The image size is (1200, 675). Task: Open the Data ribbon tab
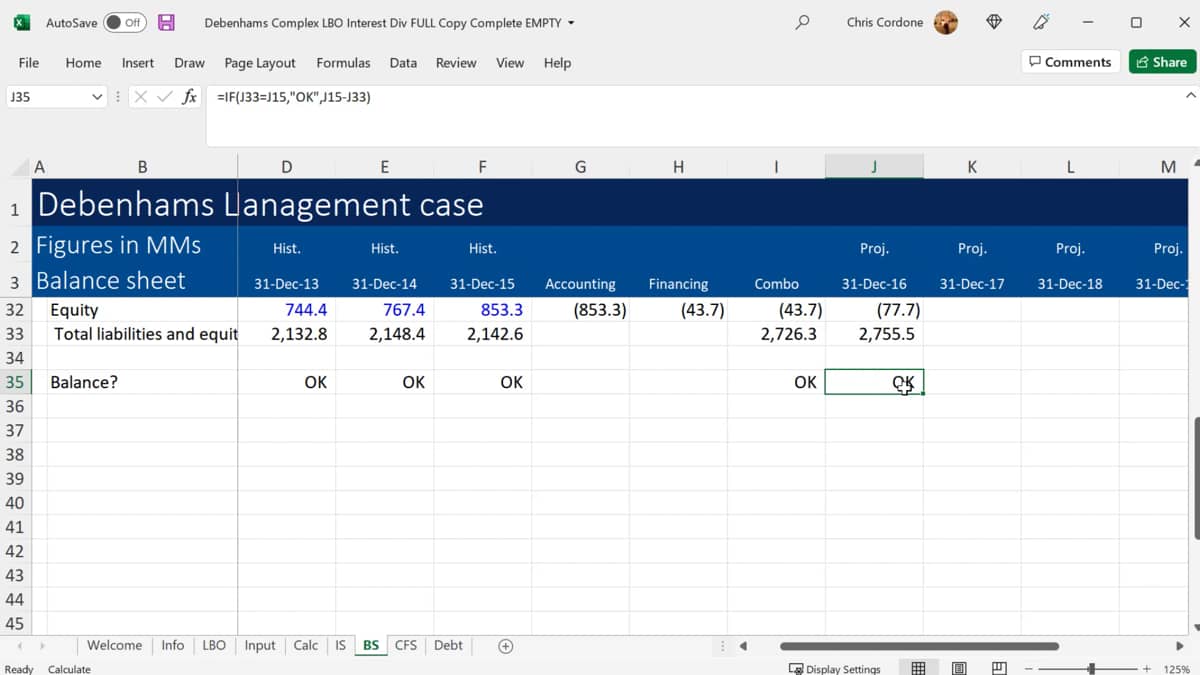click(x=403, y=62)
